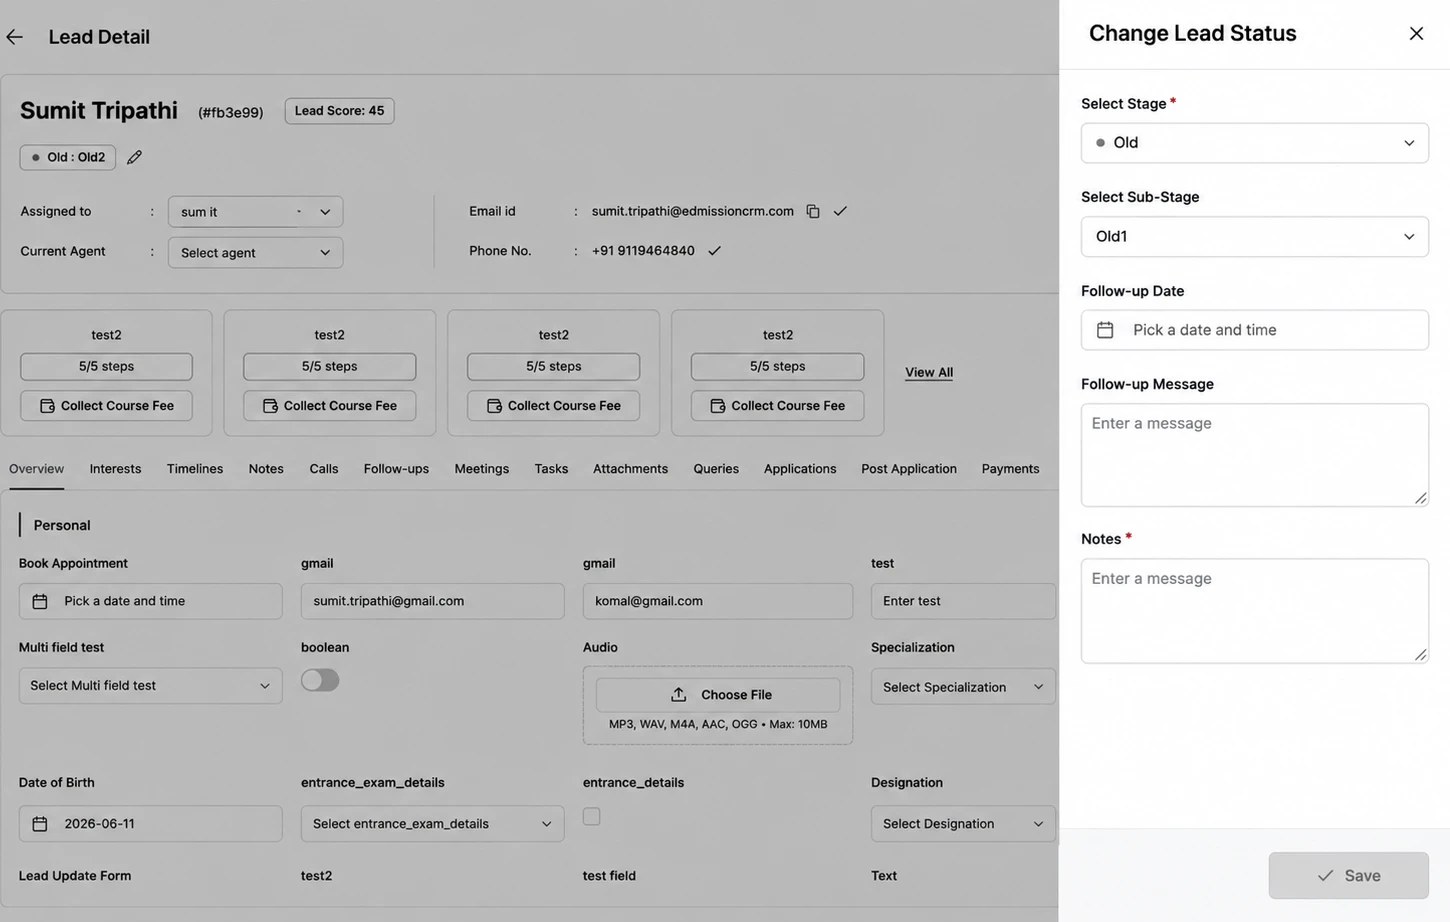Open the Post Application tab
Image resolution: width=1450 pixels, height=922 pixels.
(909, 469)
